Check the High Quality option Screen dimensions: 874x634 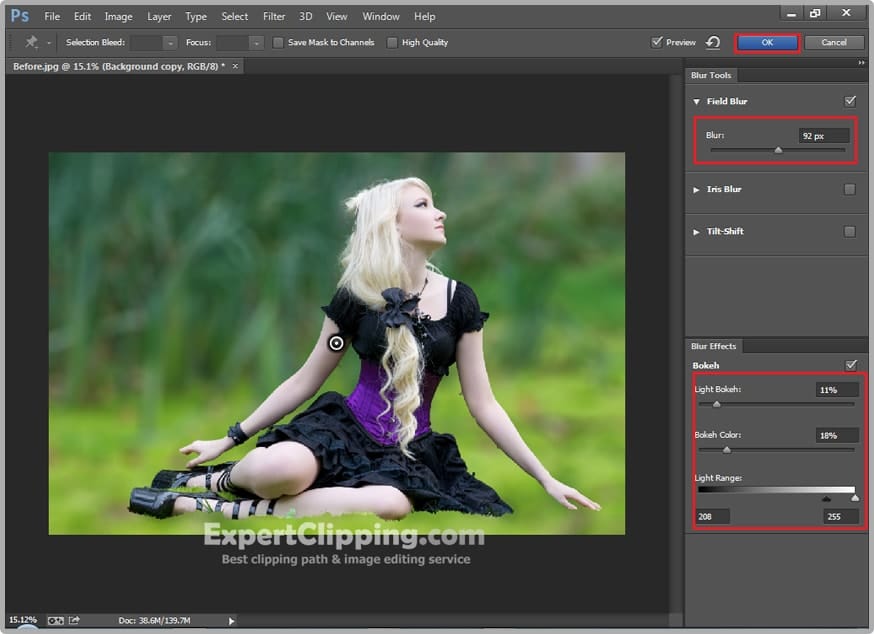391,43
